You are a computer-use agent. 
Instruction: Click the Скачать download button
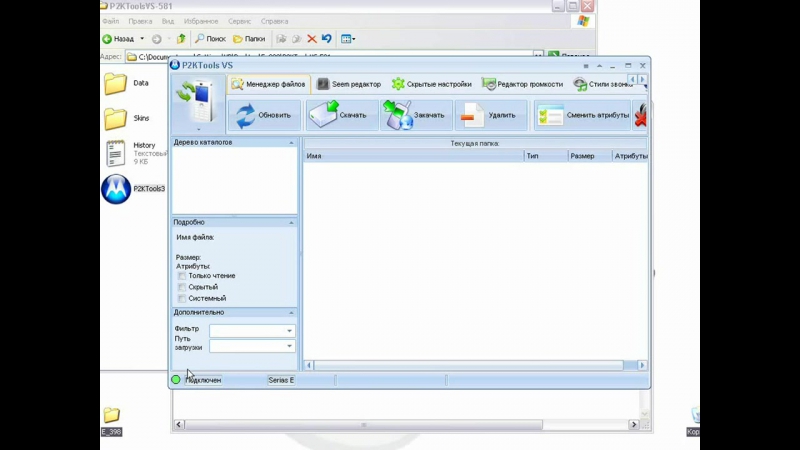[341, 115]
